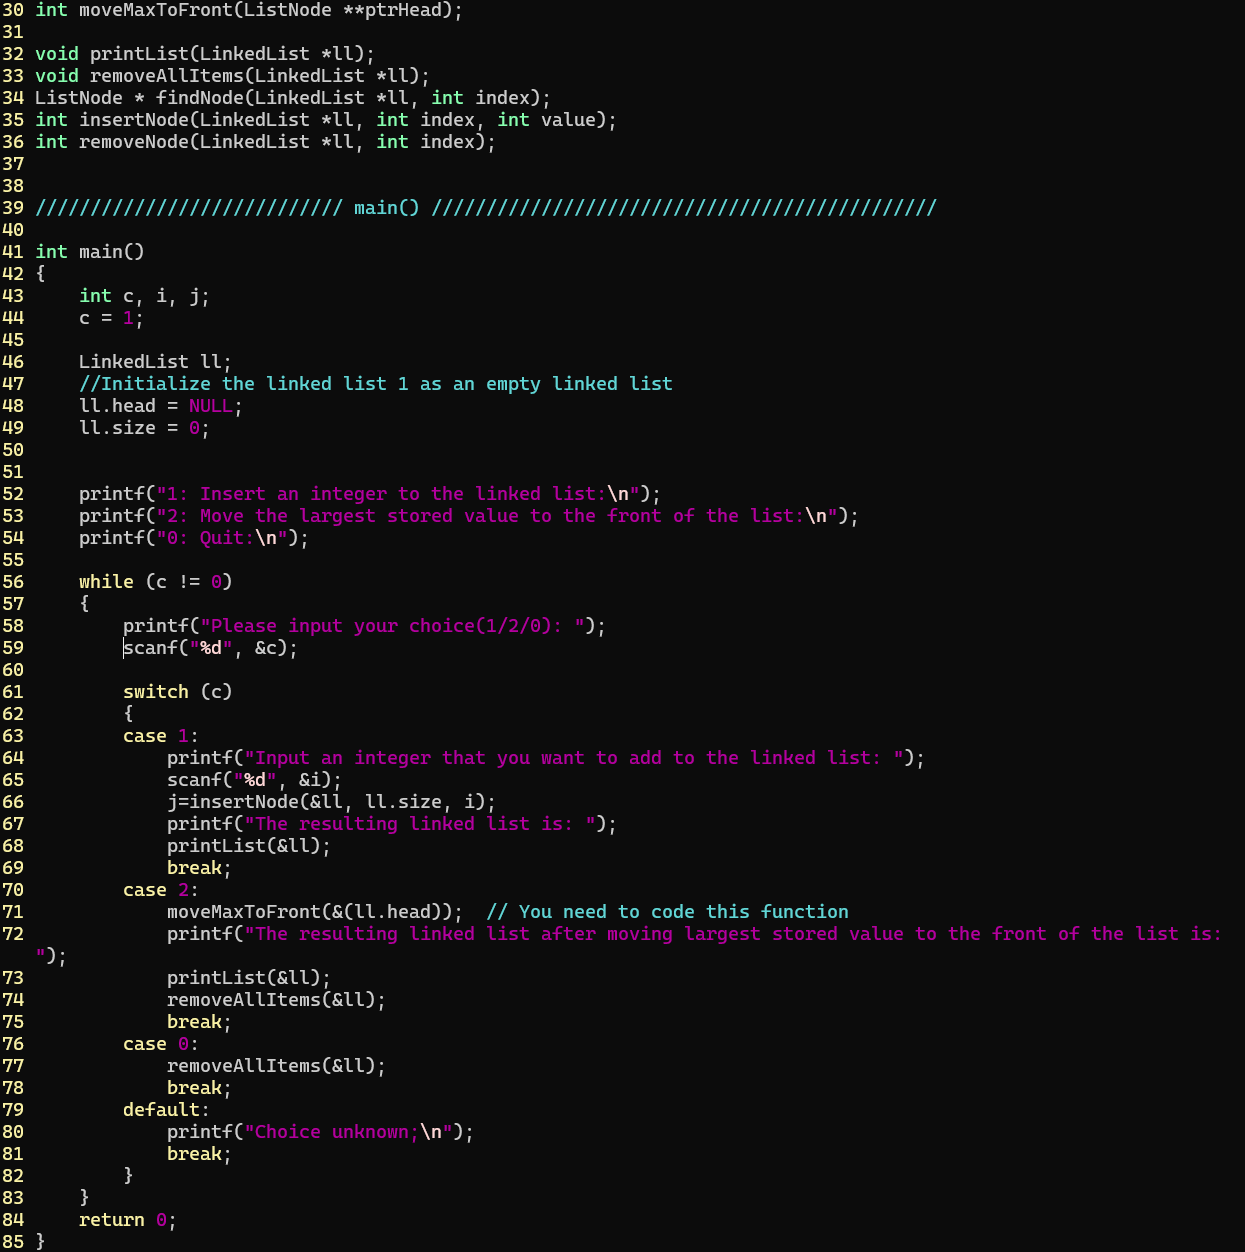1245x1252 pixels.
Task: Click the '// You need to code this function' comment
Action: coord(667,912)
